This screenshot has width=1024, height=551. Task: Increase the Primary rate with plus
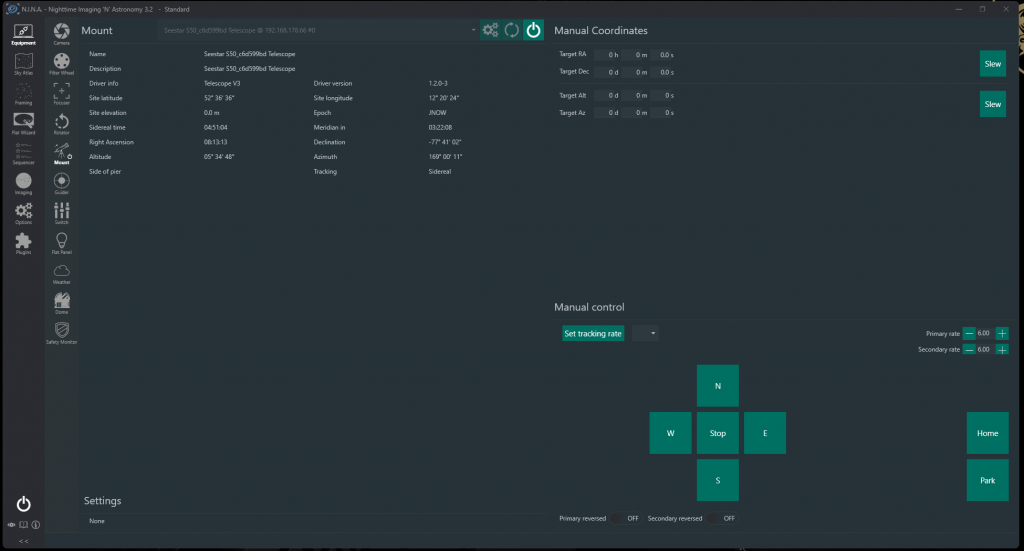[x=1002, y=333]
